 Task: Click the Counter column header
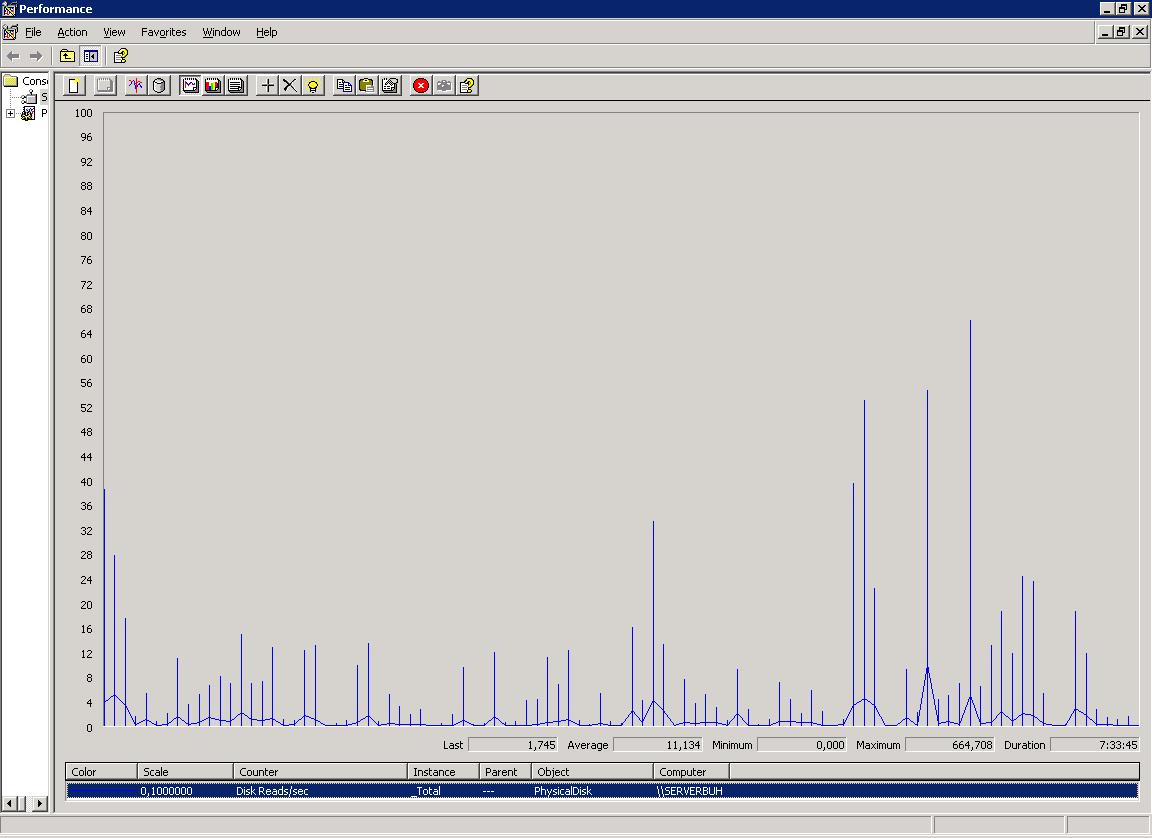tap(320, 772)
